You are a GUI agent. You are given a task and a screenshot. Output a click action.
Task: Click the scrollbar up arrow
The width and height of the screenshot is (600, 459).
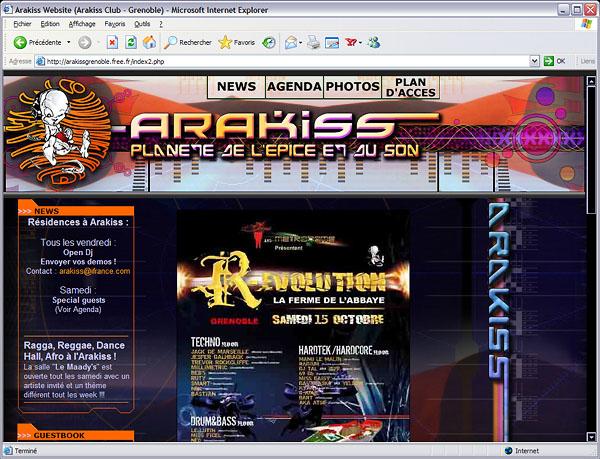(x=591, y=81)
